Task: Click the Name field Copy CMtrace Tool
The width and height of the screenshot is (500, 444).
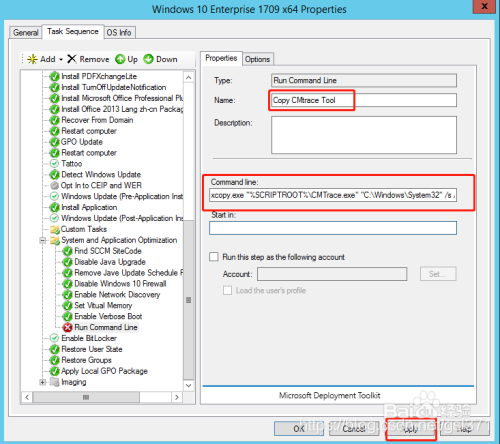Action: pyautogui.click(x=364, y=100)
